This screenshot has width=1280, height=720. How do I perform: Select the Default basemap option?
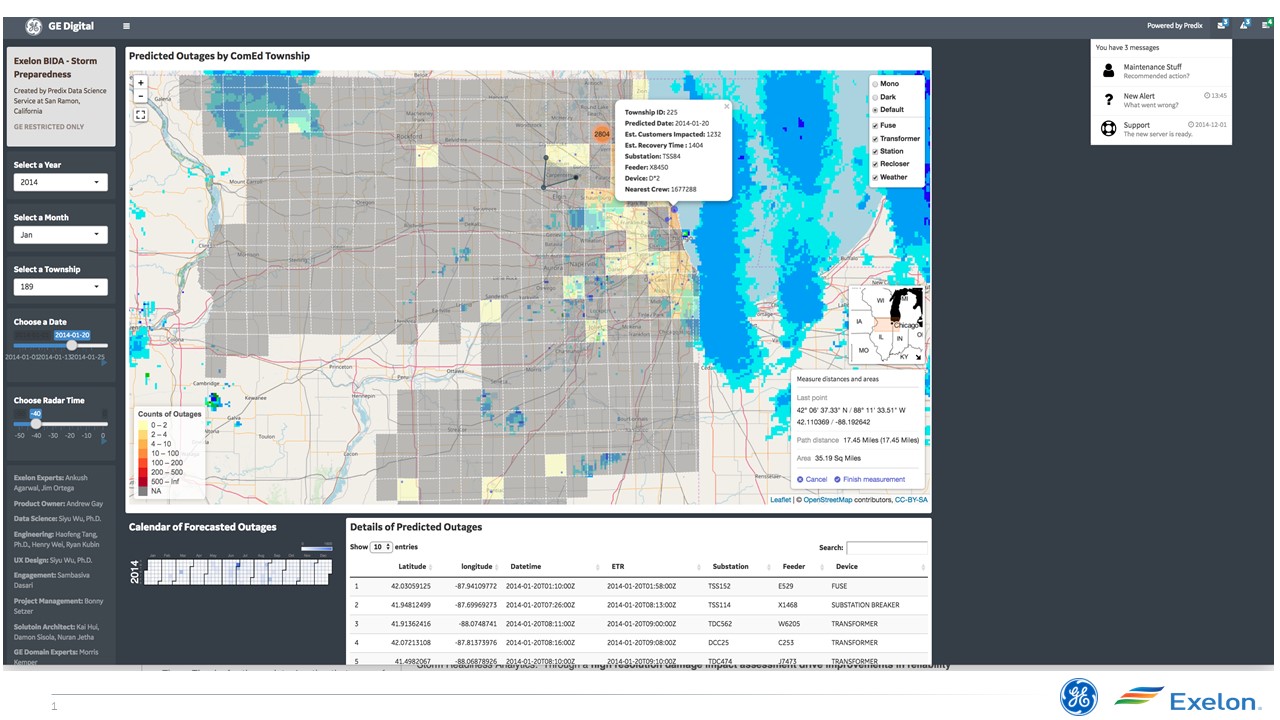point(875,110)
